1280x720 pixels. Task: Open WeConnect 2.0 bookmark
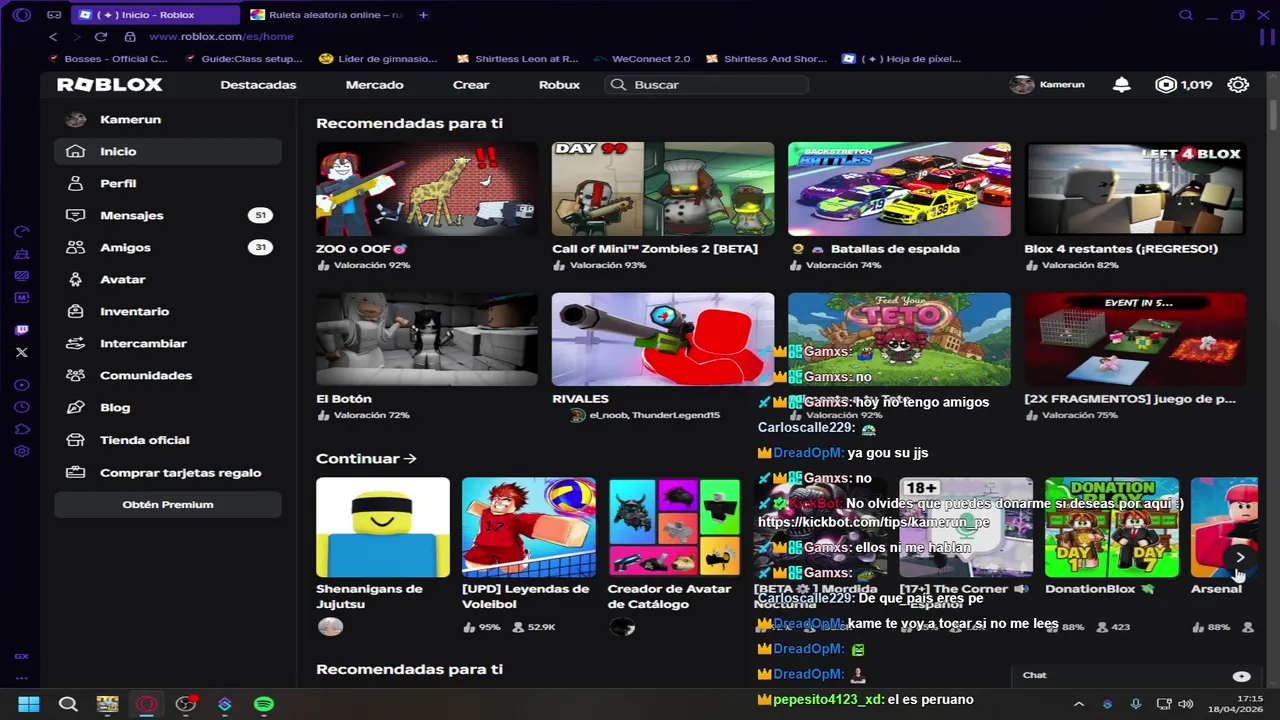point(641,59)
